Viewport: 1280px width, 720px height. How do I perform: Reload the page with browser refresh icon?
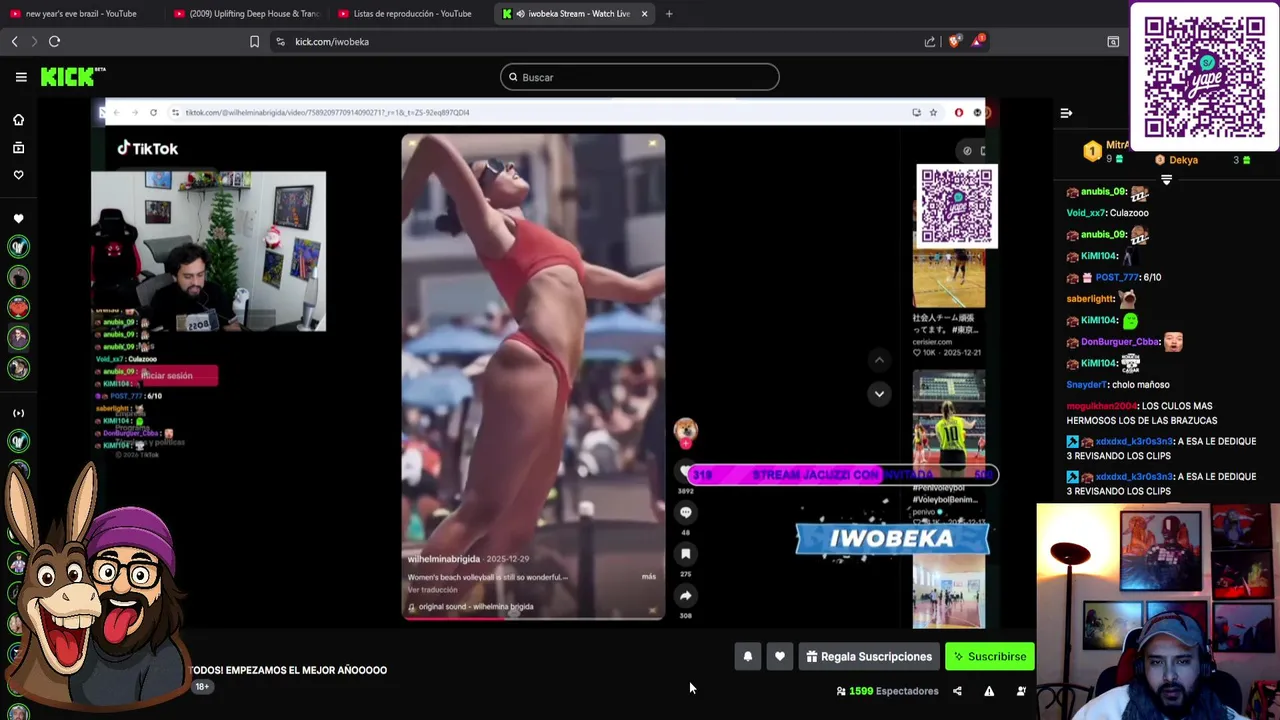pos(54,41)
